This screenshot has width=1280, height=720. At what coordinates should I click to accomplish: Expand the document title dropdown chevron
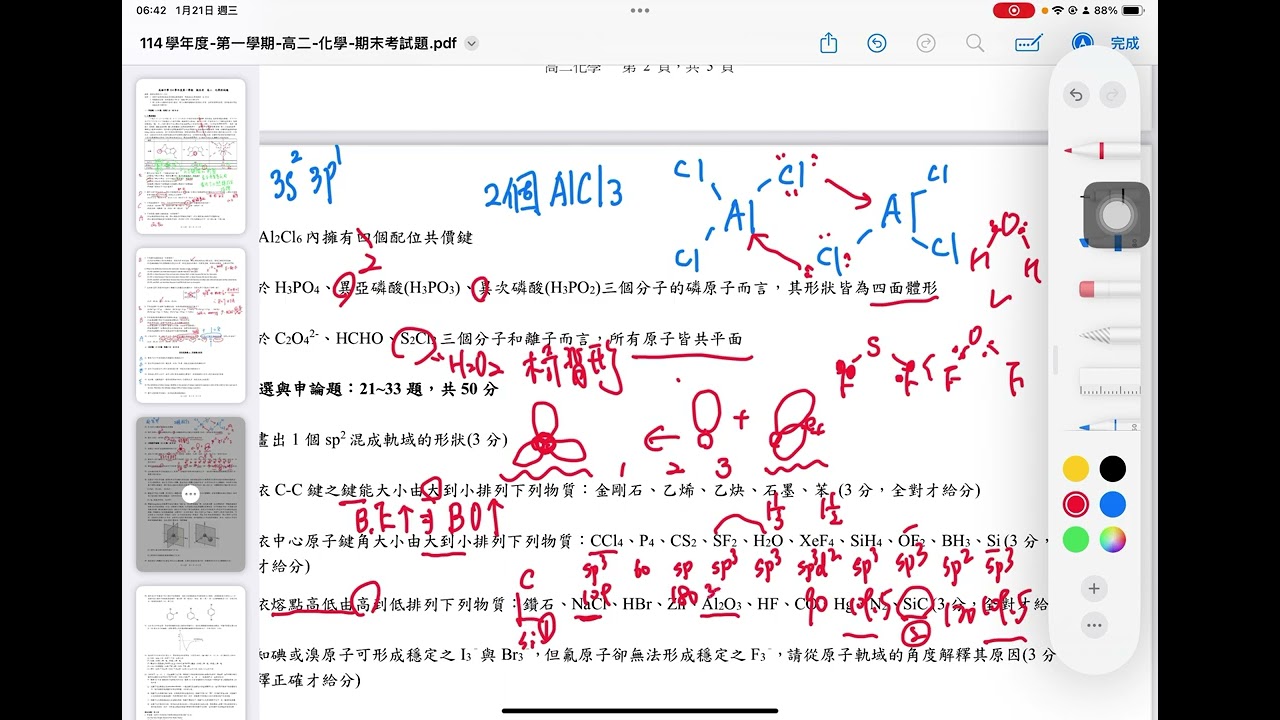pyautogui.click(x=472, y=43)
